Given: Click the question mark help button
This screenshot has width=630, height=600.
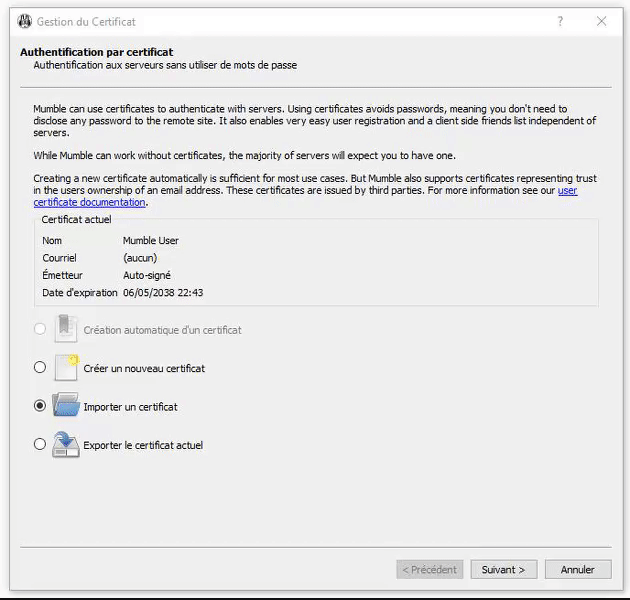Looking at the screenshot, I should (x=560, y=21).
